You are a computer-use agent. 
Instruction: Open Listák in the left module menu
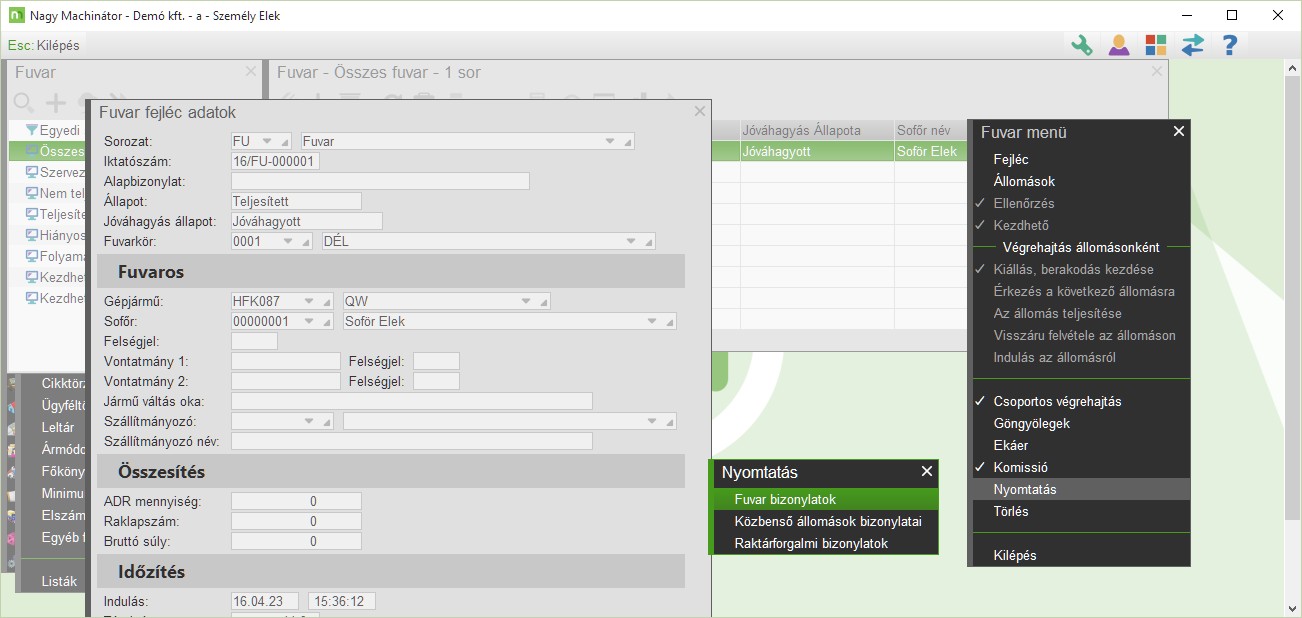point(58,581)
